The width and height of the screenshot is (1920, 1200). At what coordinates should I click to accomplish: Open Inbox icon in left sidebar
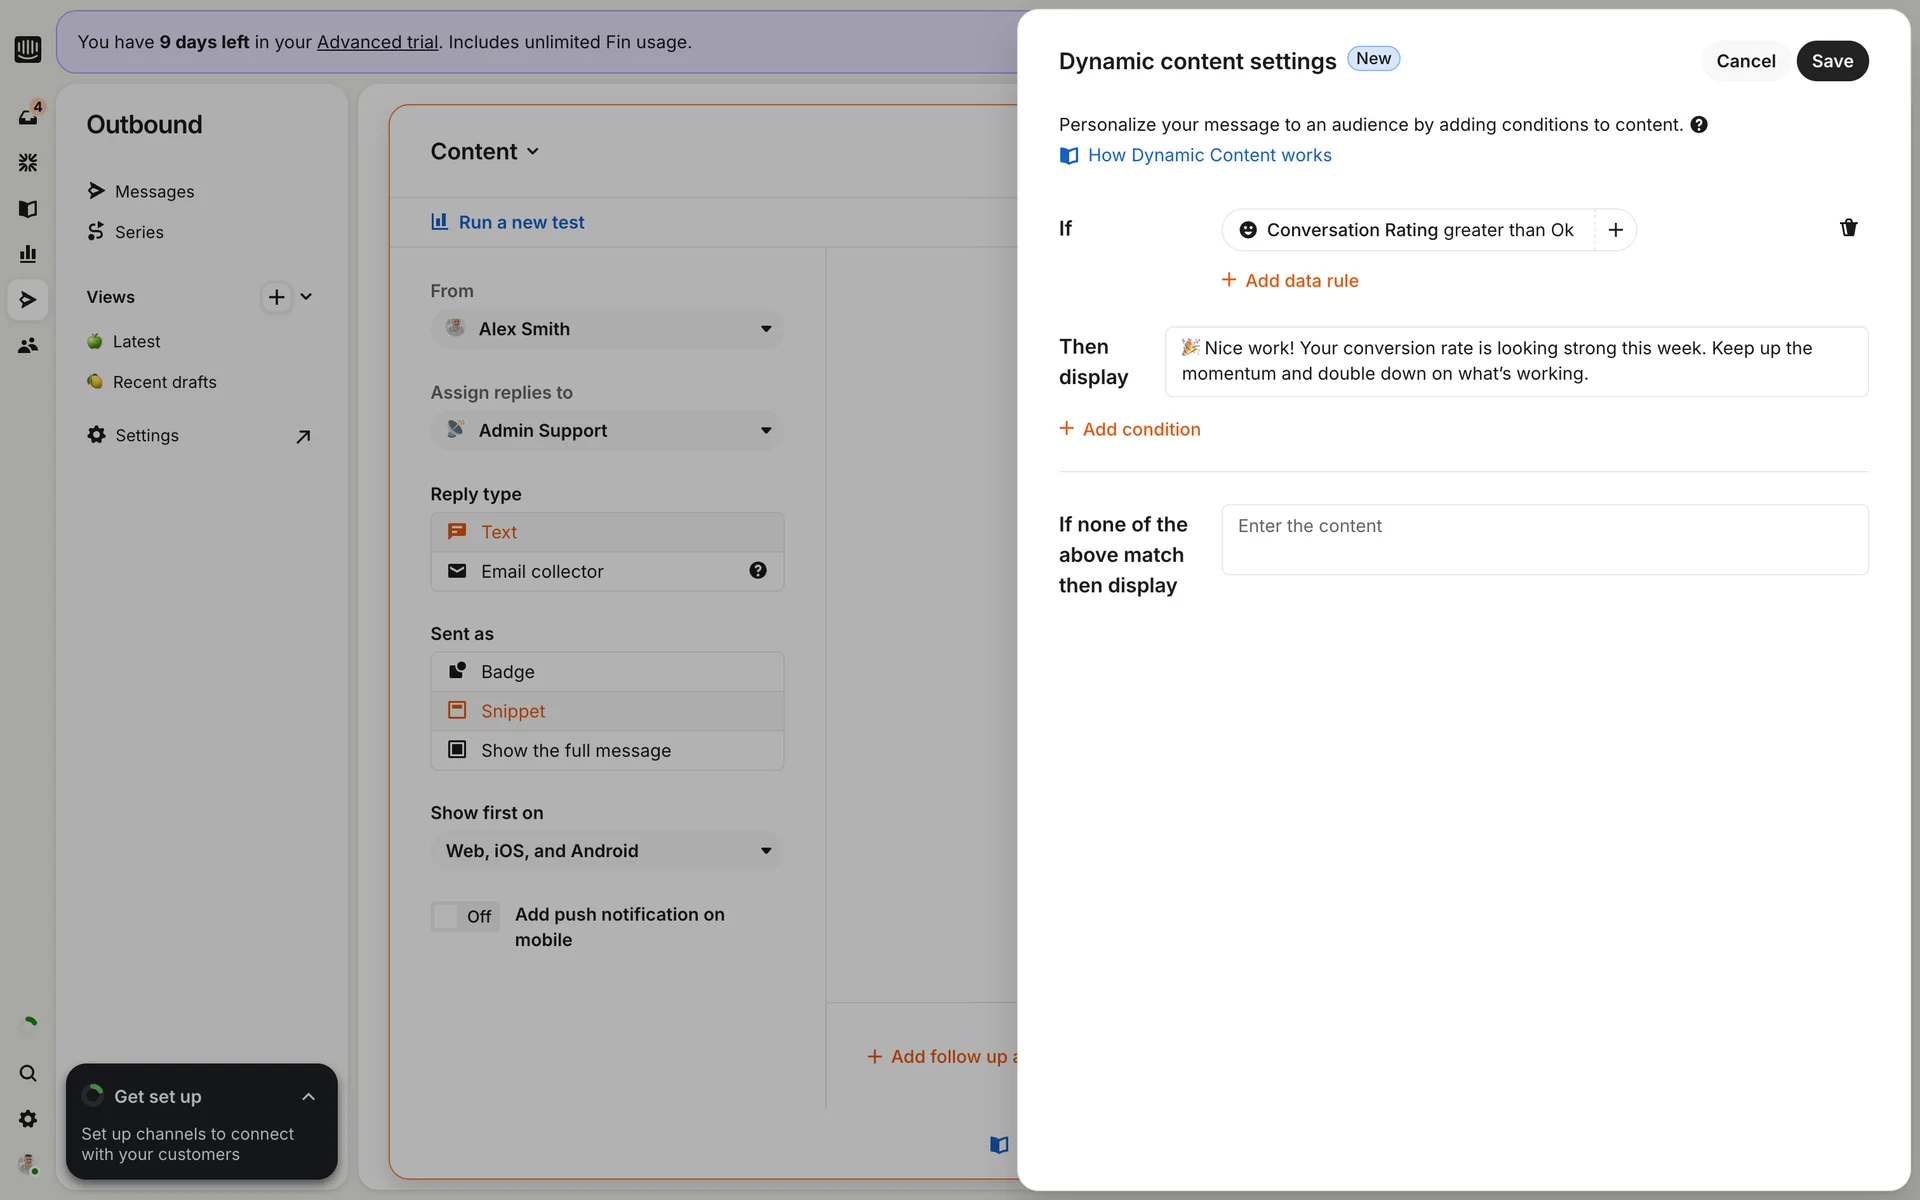click(28, 116)
